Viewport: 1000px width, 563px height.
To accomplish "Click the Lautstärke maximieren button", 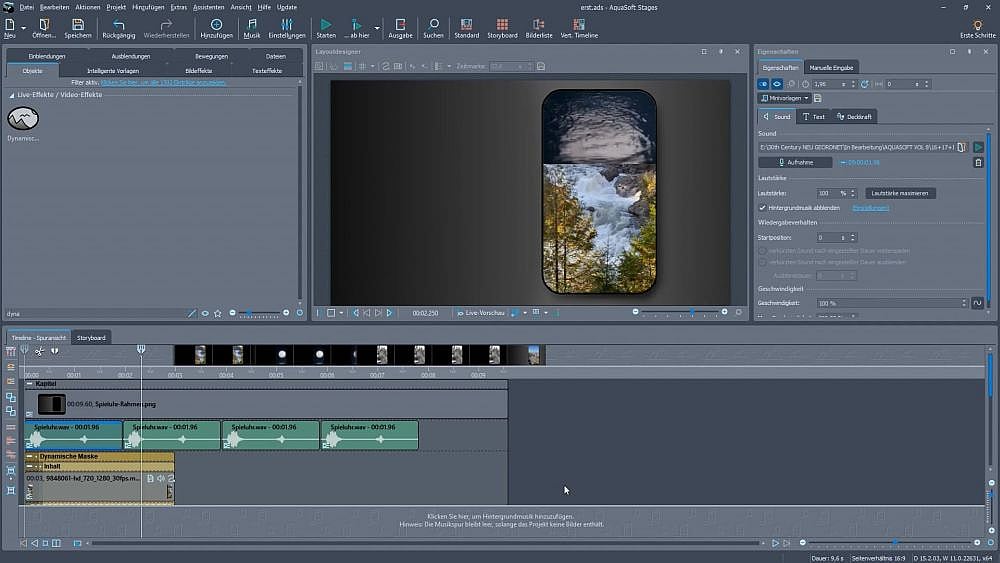I will tap(899, 193).
